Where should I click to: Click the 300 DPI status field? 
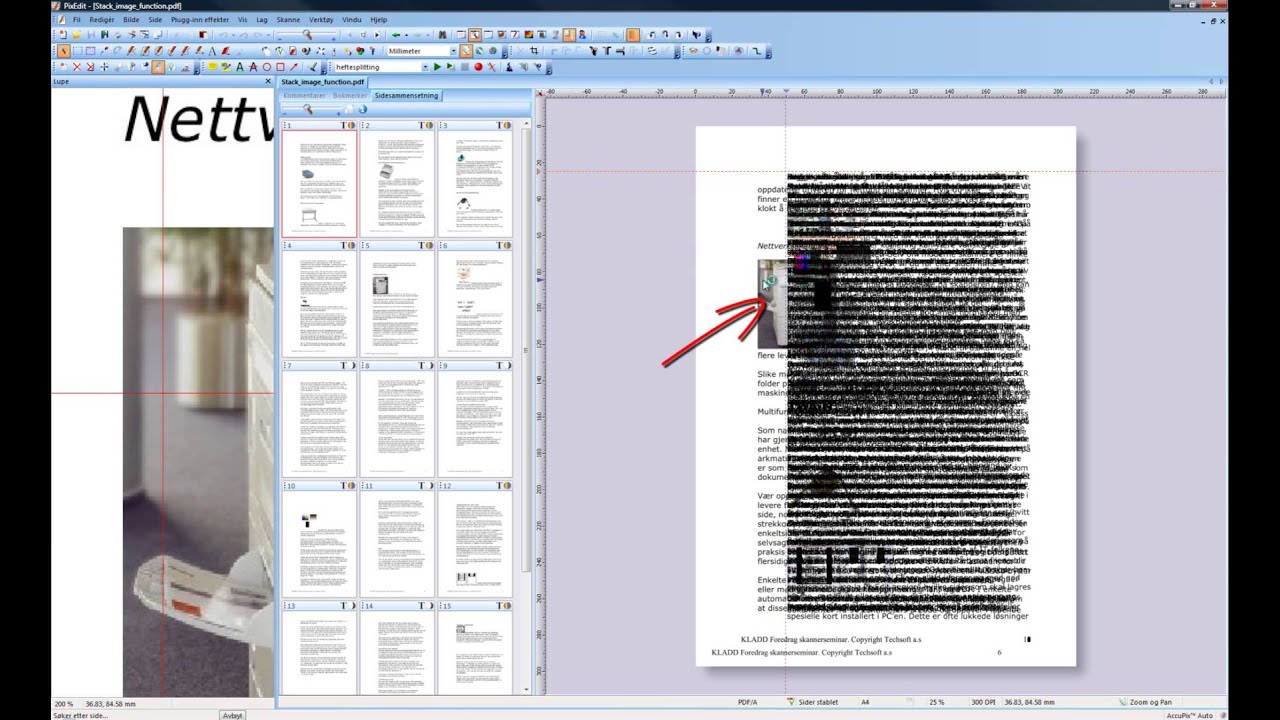[982, 703]
